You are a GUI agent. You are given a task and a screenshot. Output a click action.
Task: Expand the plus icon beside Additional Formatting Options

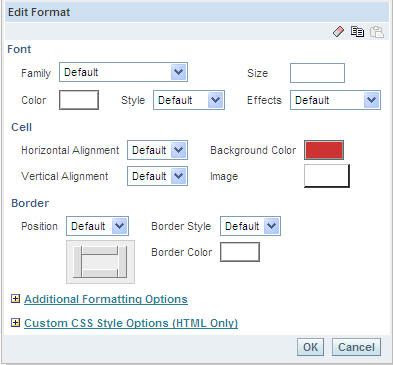(15, 298)
